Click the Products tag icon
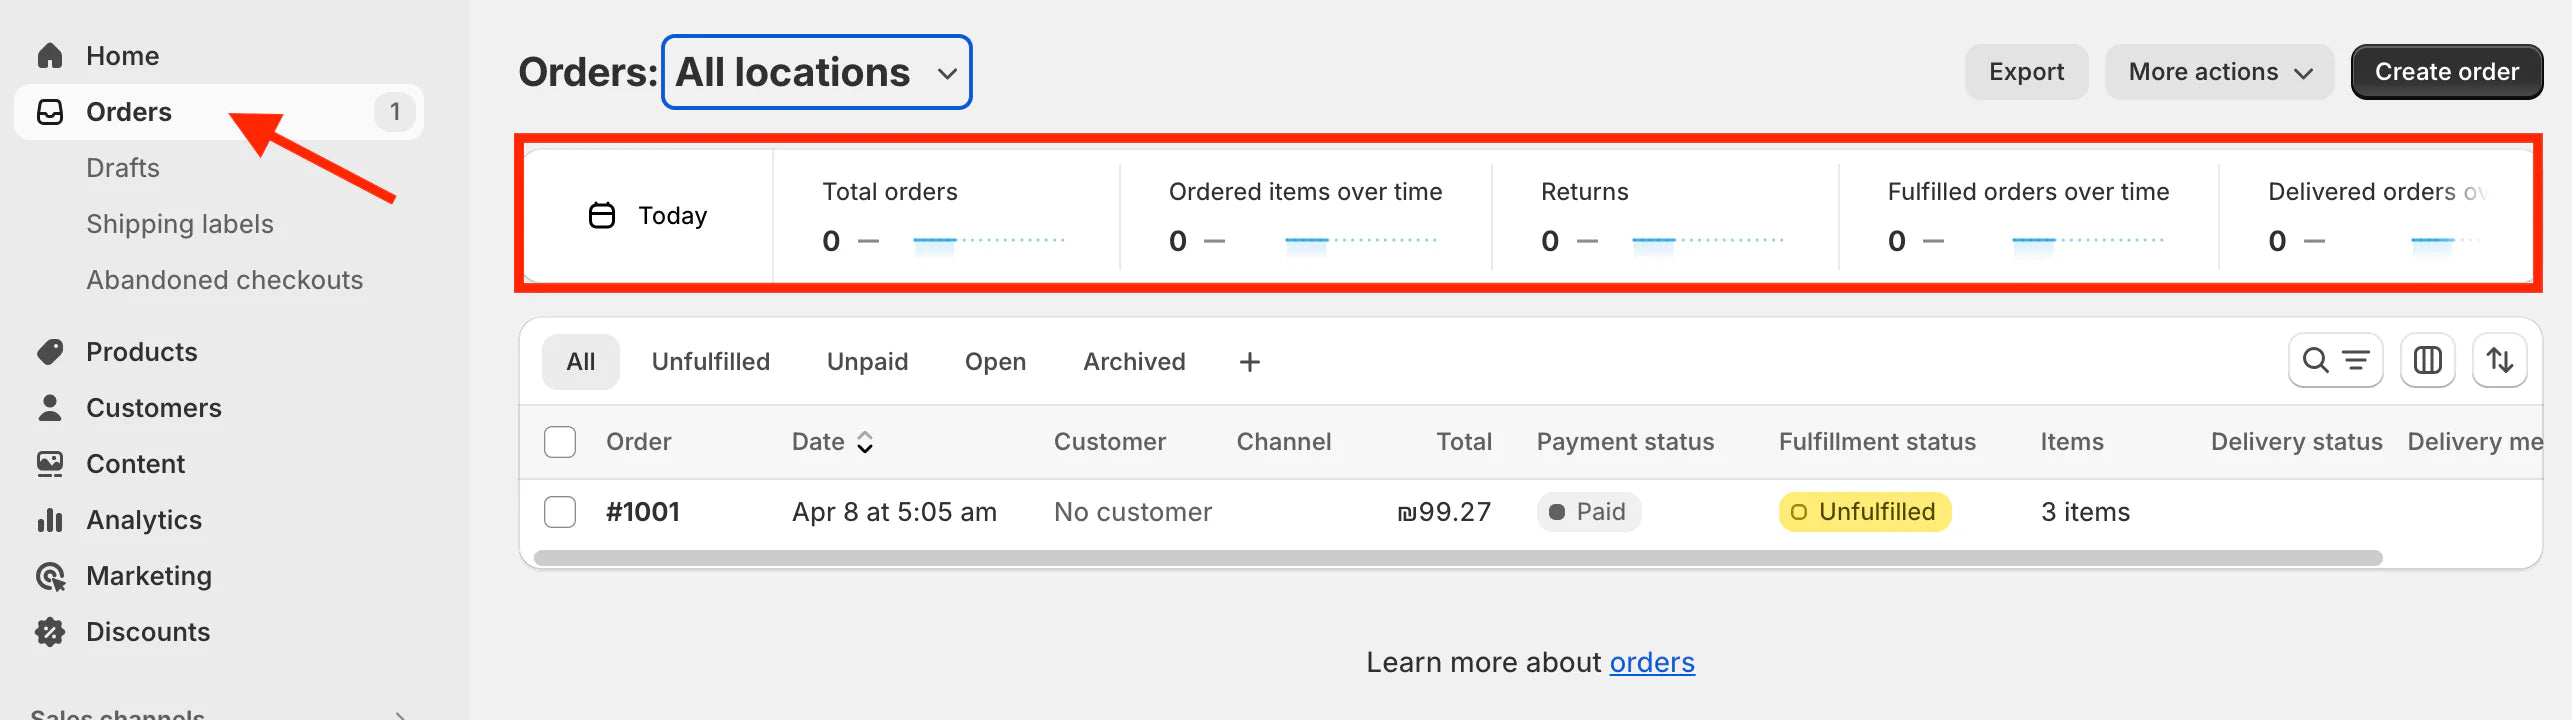This screenshot has width=2572, height=720. [x=50, y=352]
